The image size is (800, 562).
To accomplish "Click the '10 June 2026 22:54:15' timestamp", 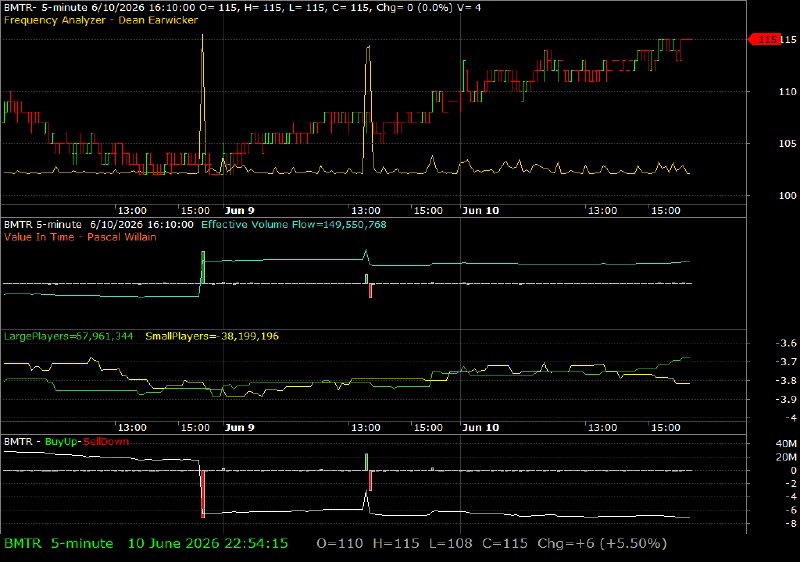I will tap(208, 544).
